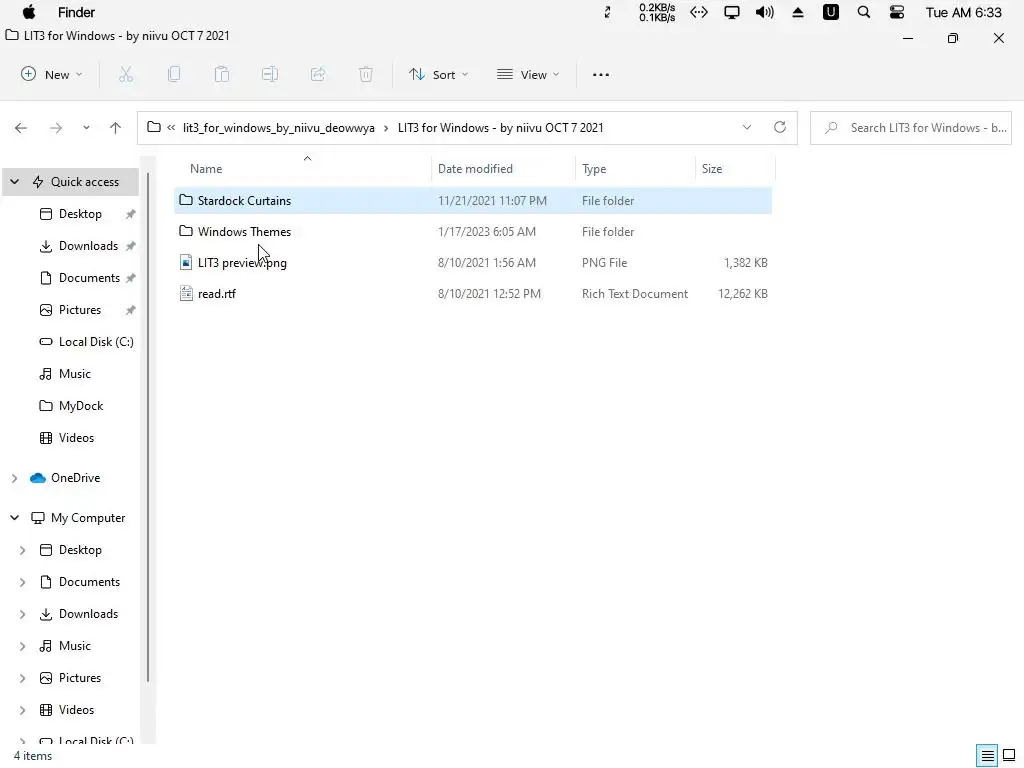The width and height of the screenshot is (1024, 768).
Task: Go forward with the right arrow
Action: pos(56,128)
